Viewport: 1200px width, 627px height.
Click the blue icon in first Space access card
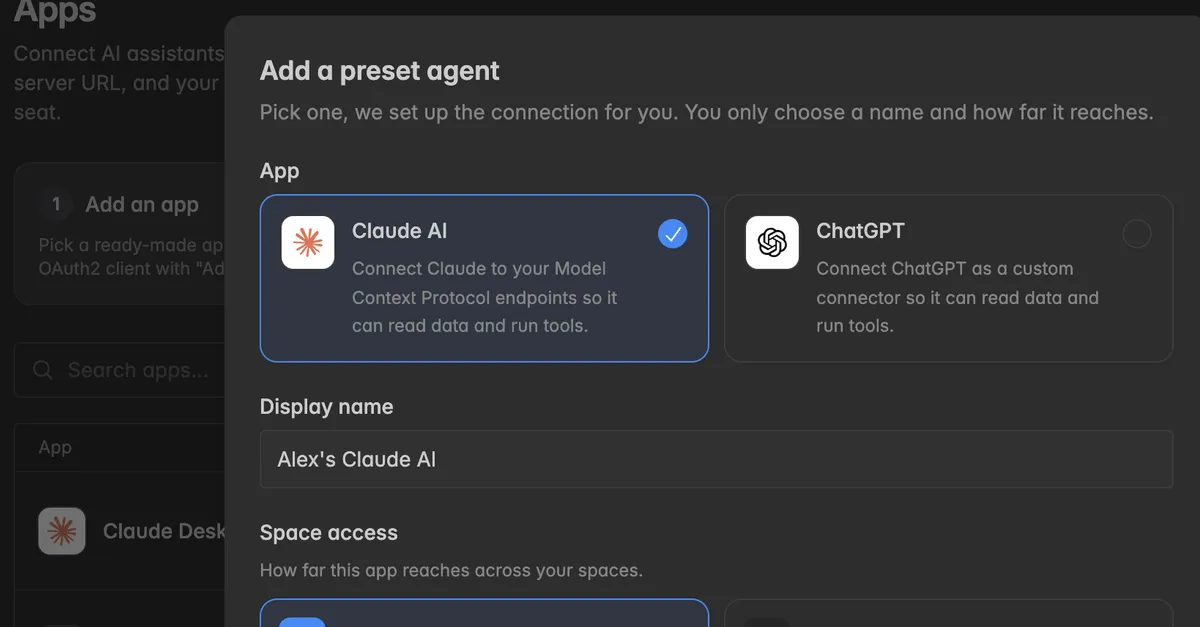pyautogui.click(x=302, y=622)
